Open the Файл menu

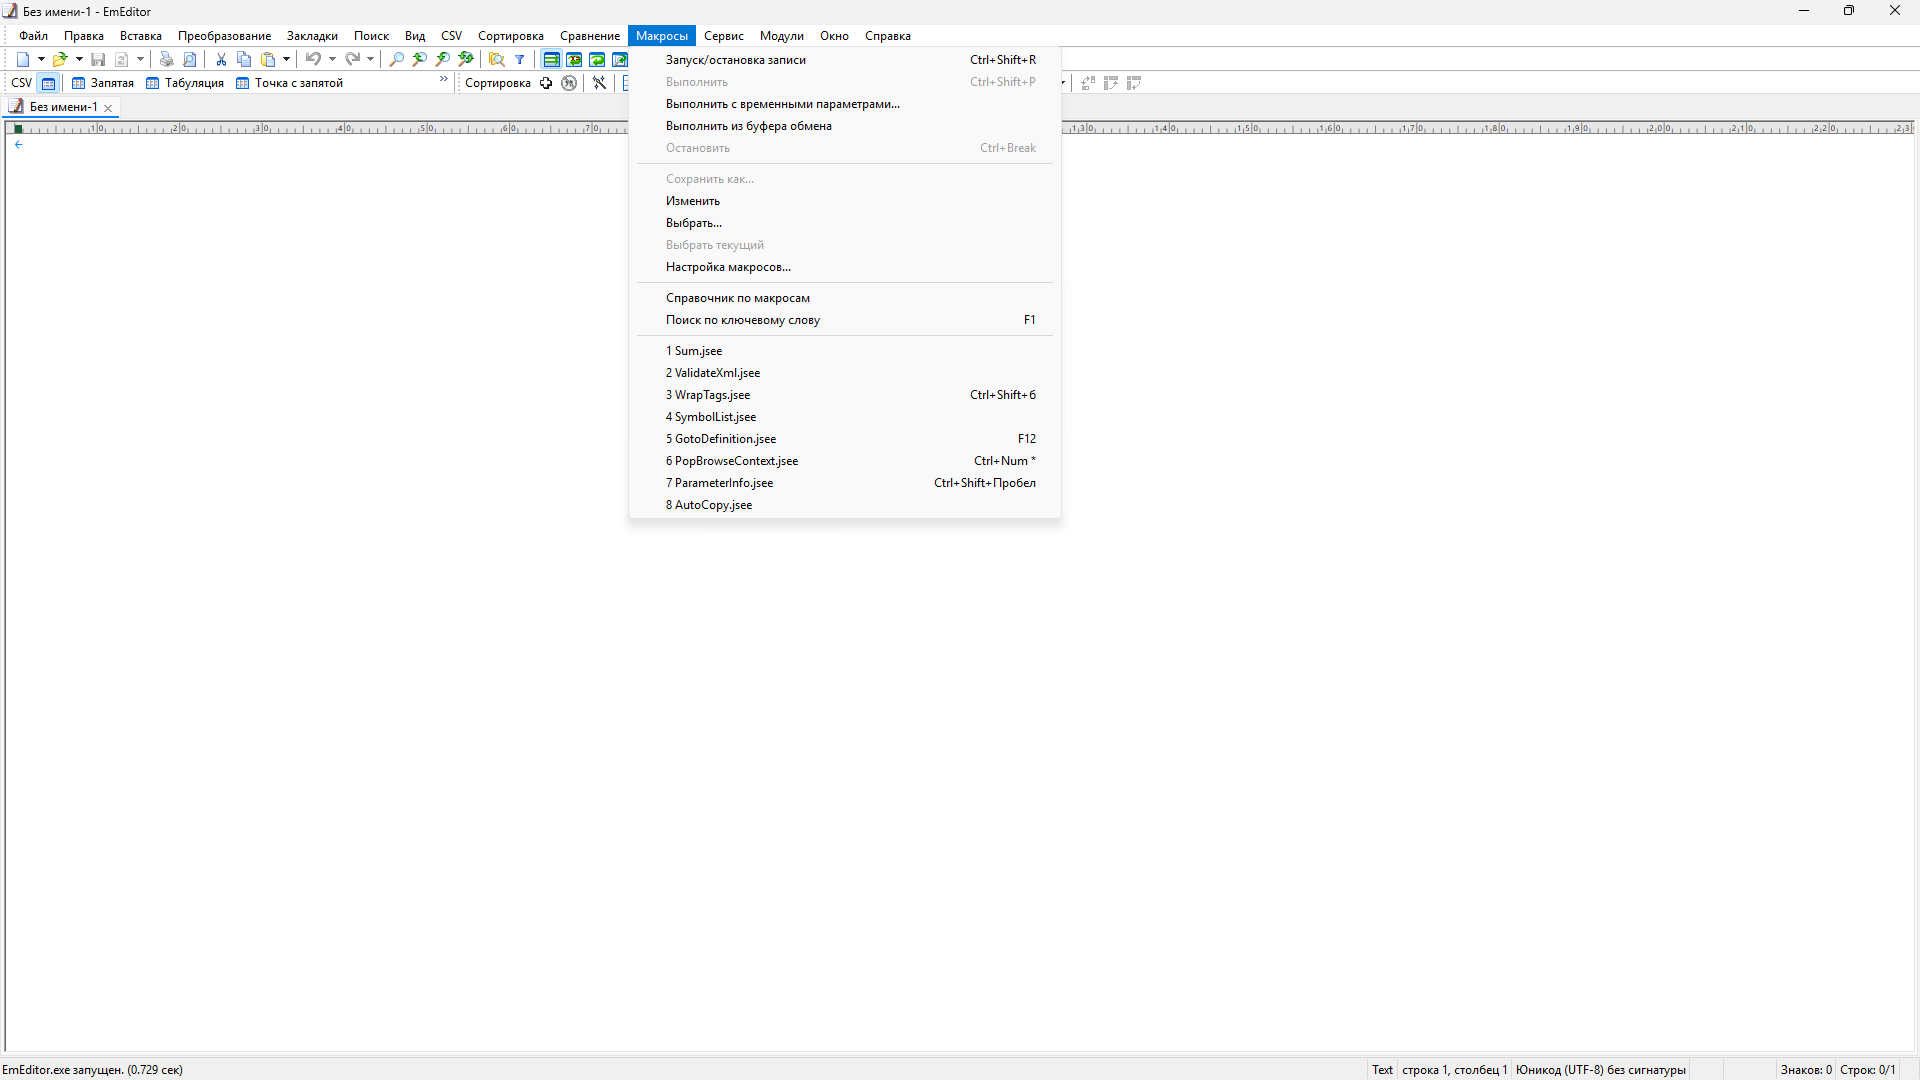pos(33,36)
